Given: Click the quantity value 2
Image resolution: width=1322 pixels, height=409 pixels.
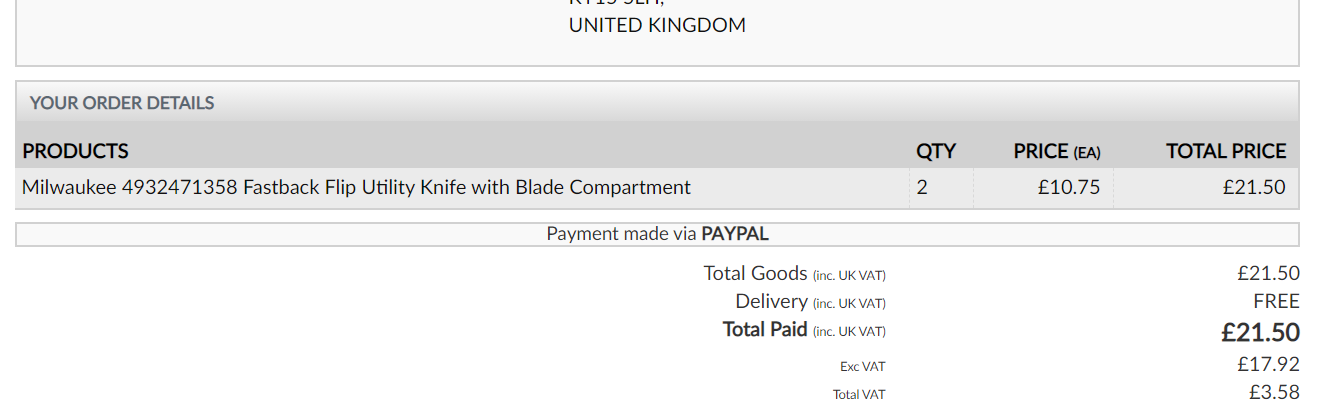Looking at the screenshot, I should click(x=922, y=187).
